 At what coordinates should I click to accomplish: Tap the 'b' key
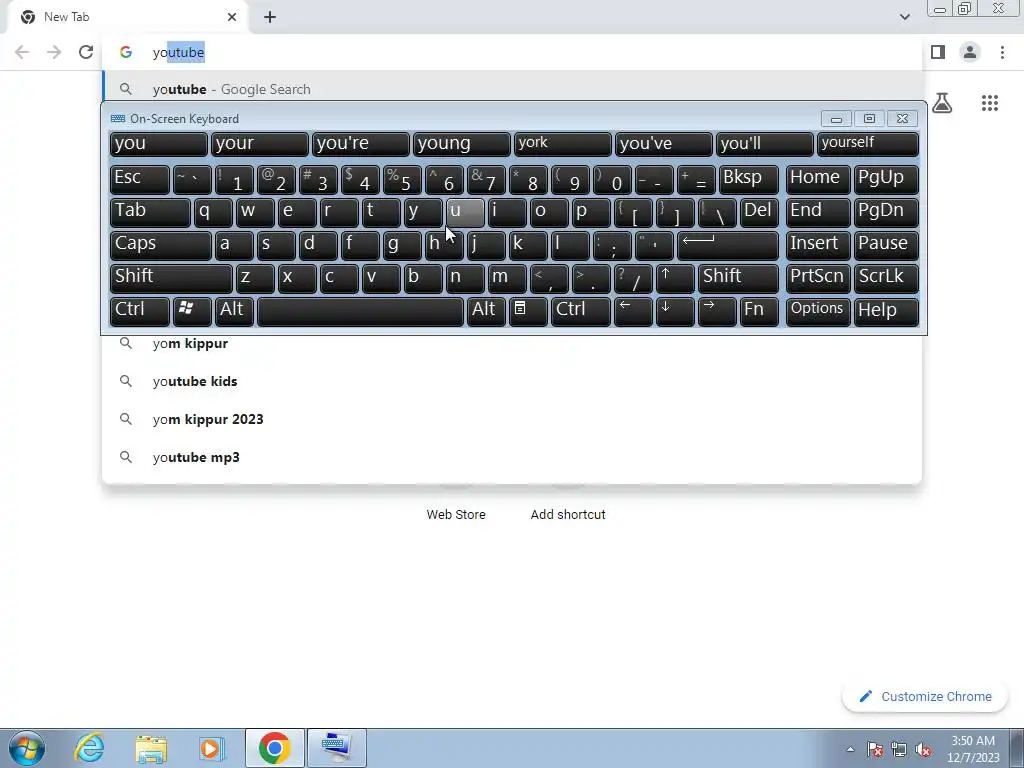(423, 278)
